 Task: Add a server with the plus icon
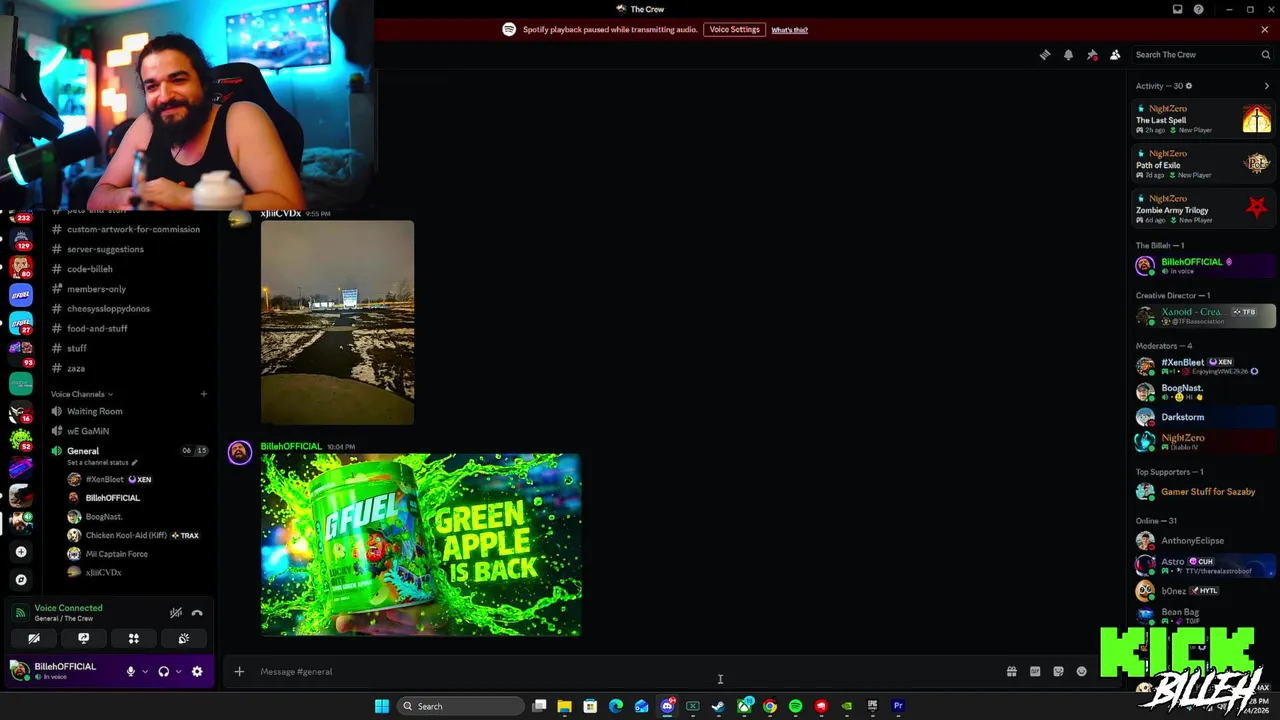pyautogui.click(x=21, y=552)
